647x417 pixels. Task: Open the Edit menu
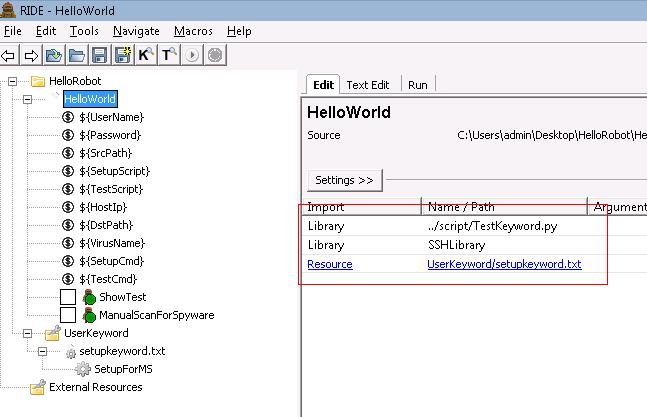pos(46,31)
